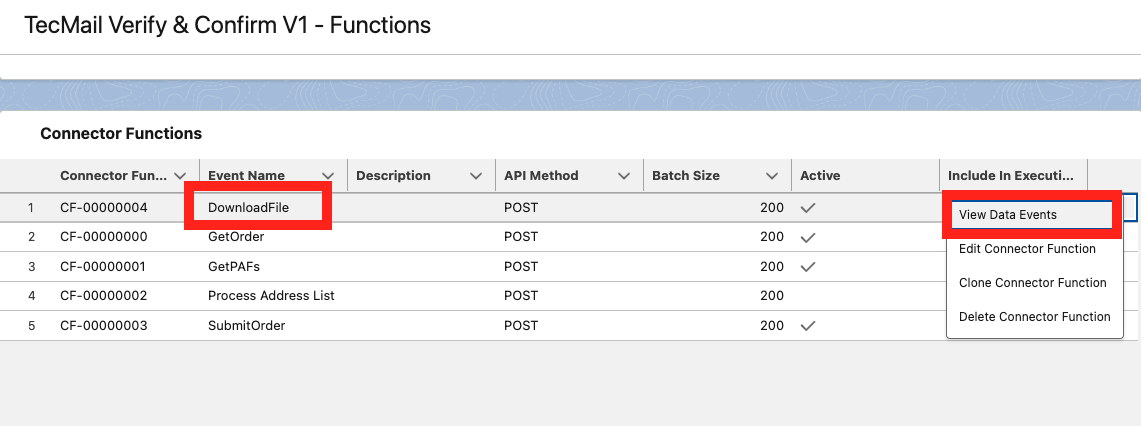Select SubmitOrder event name cell
The width and height of the screenshot is (1141, 426).
pos(247,326)
